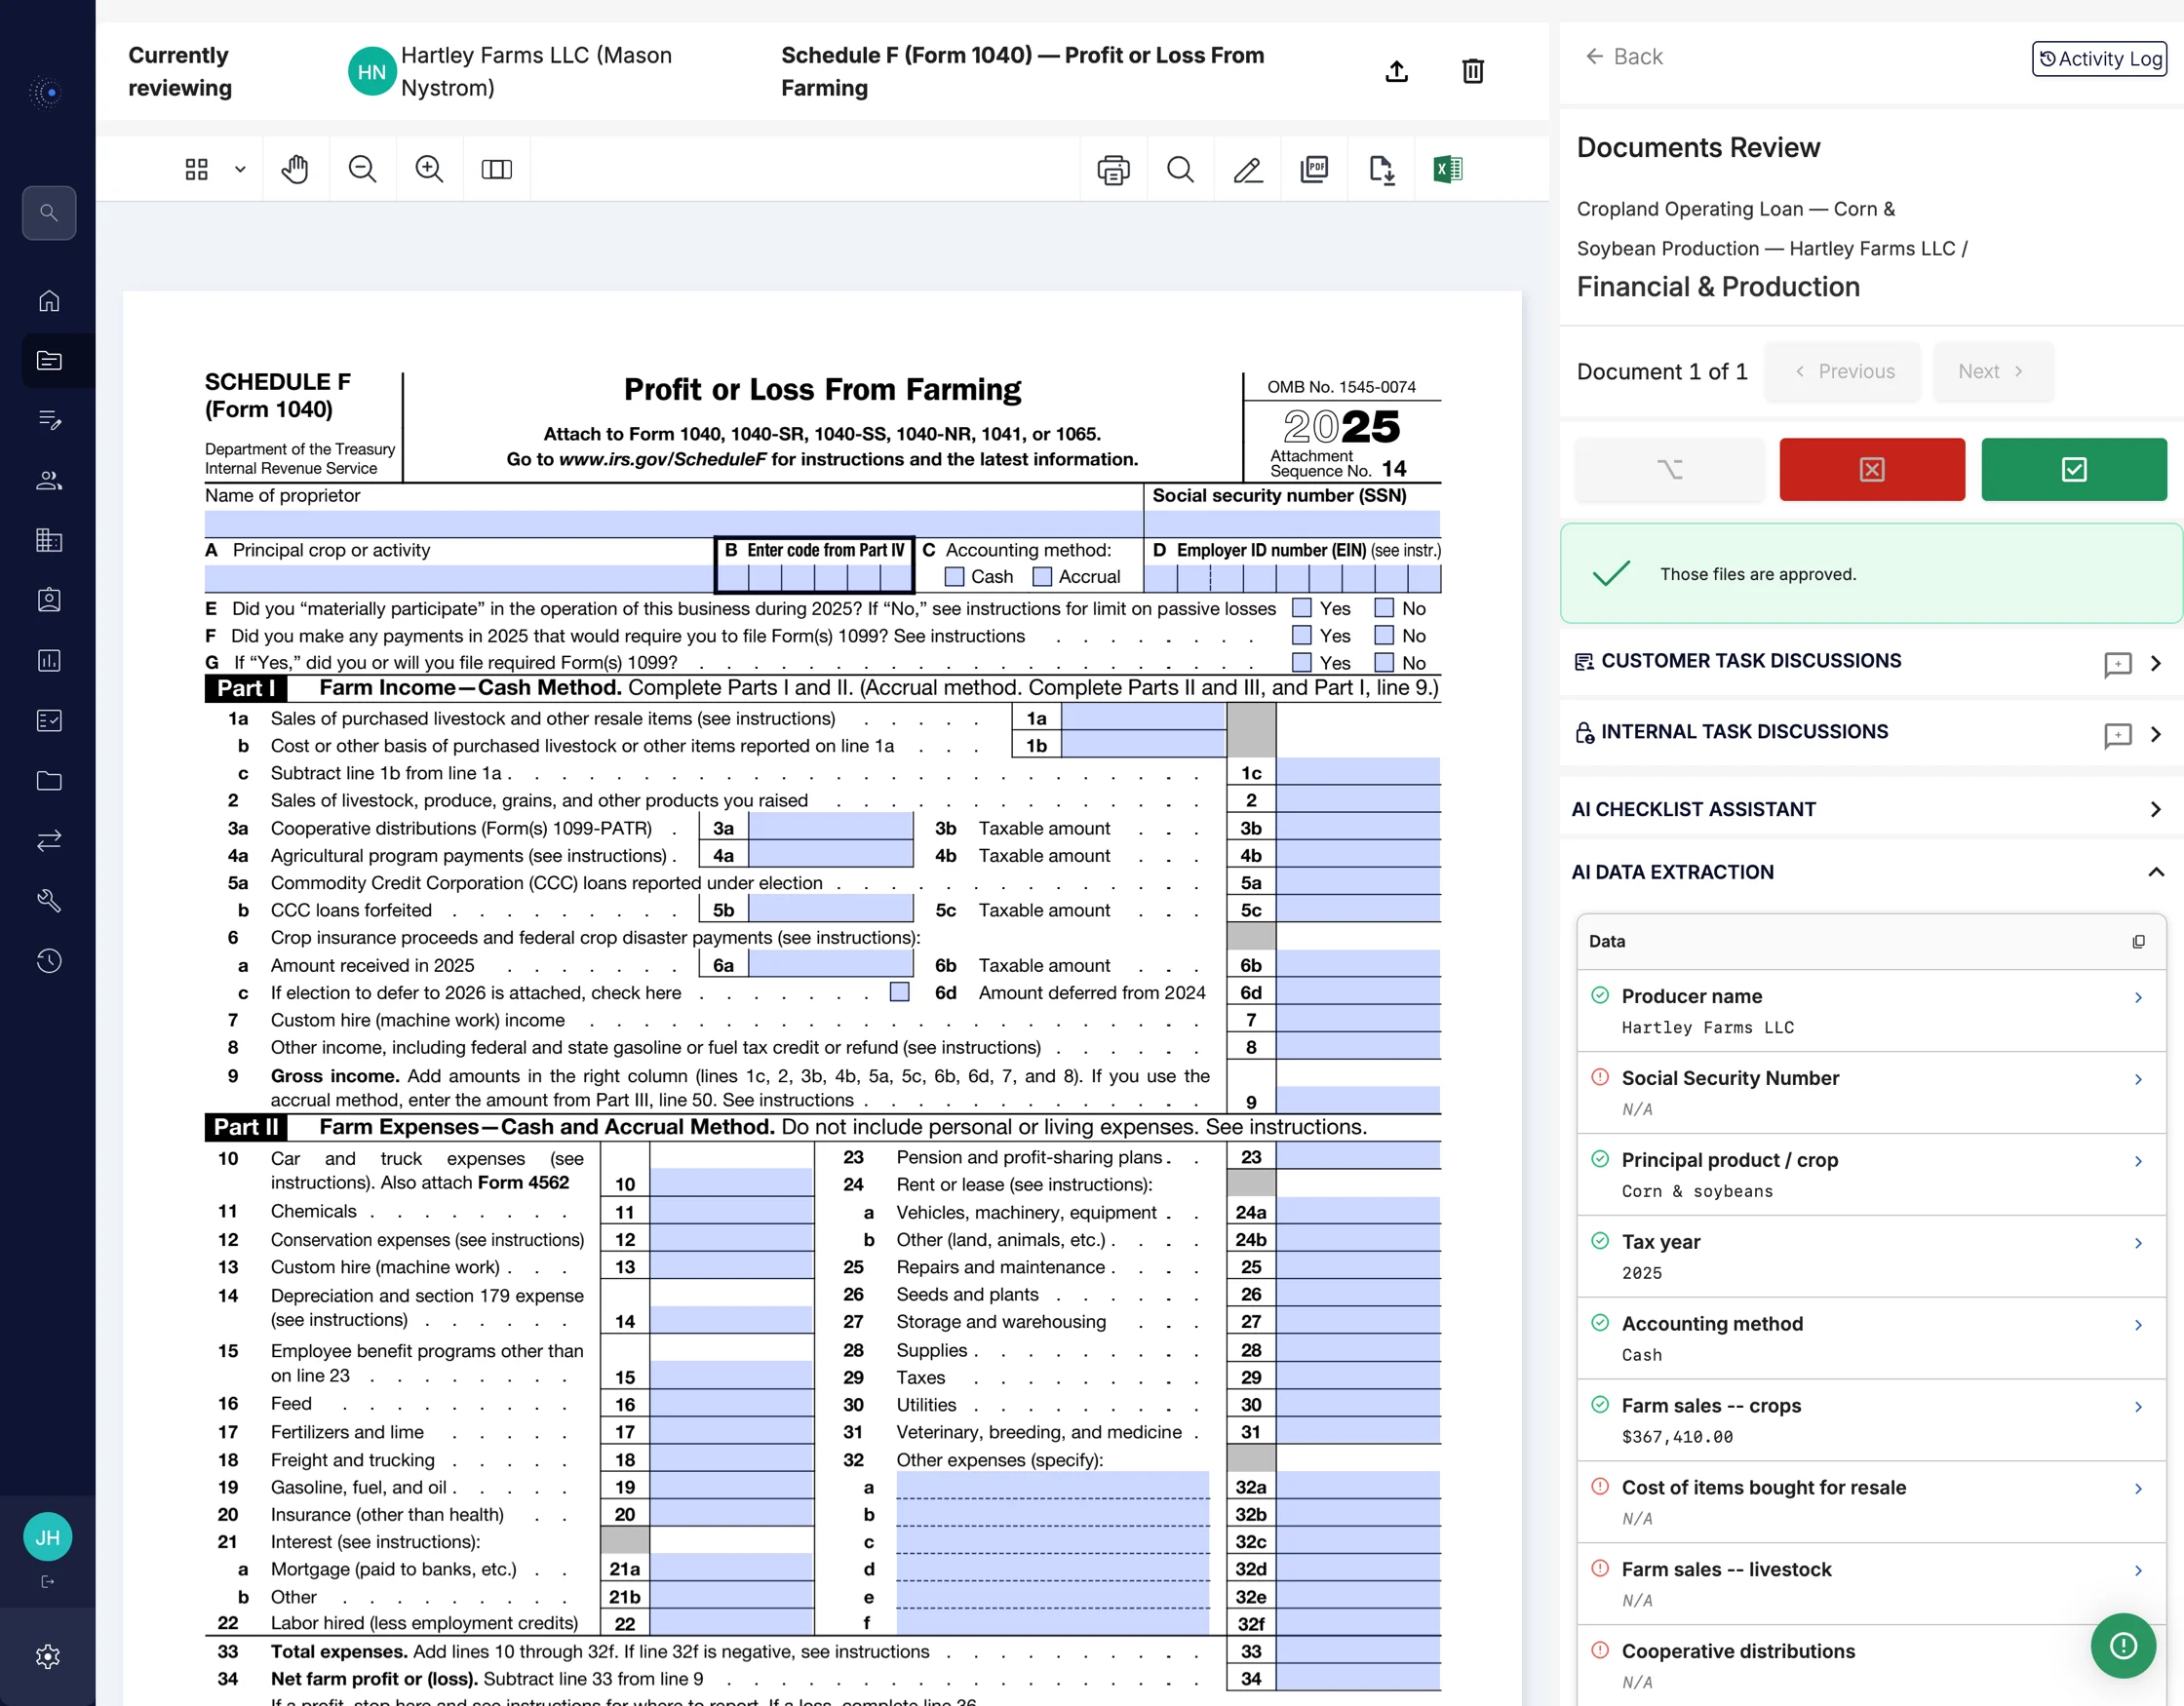Expand the Accounting method data row

click(x=2138, y=1325)
